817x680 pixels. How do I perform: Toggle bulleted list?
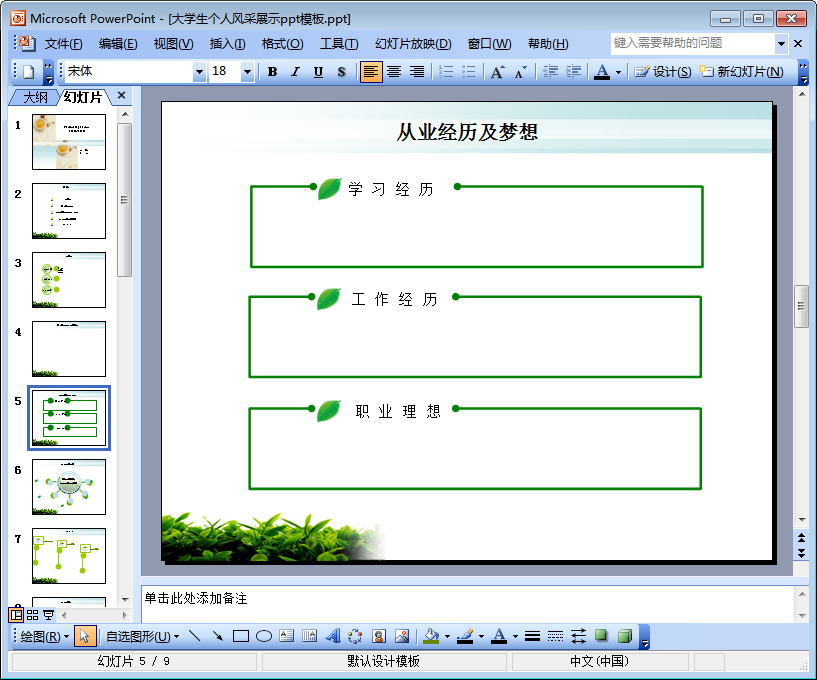click(469, 72)
